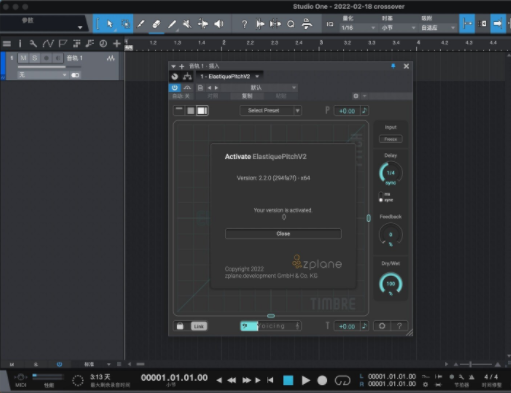Toggle plugin power bypass button
511x393 pixels.
click(x=175, y=88)
